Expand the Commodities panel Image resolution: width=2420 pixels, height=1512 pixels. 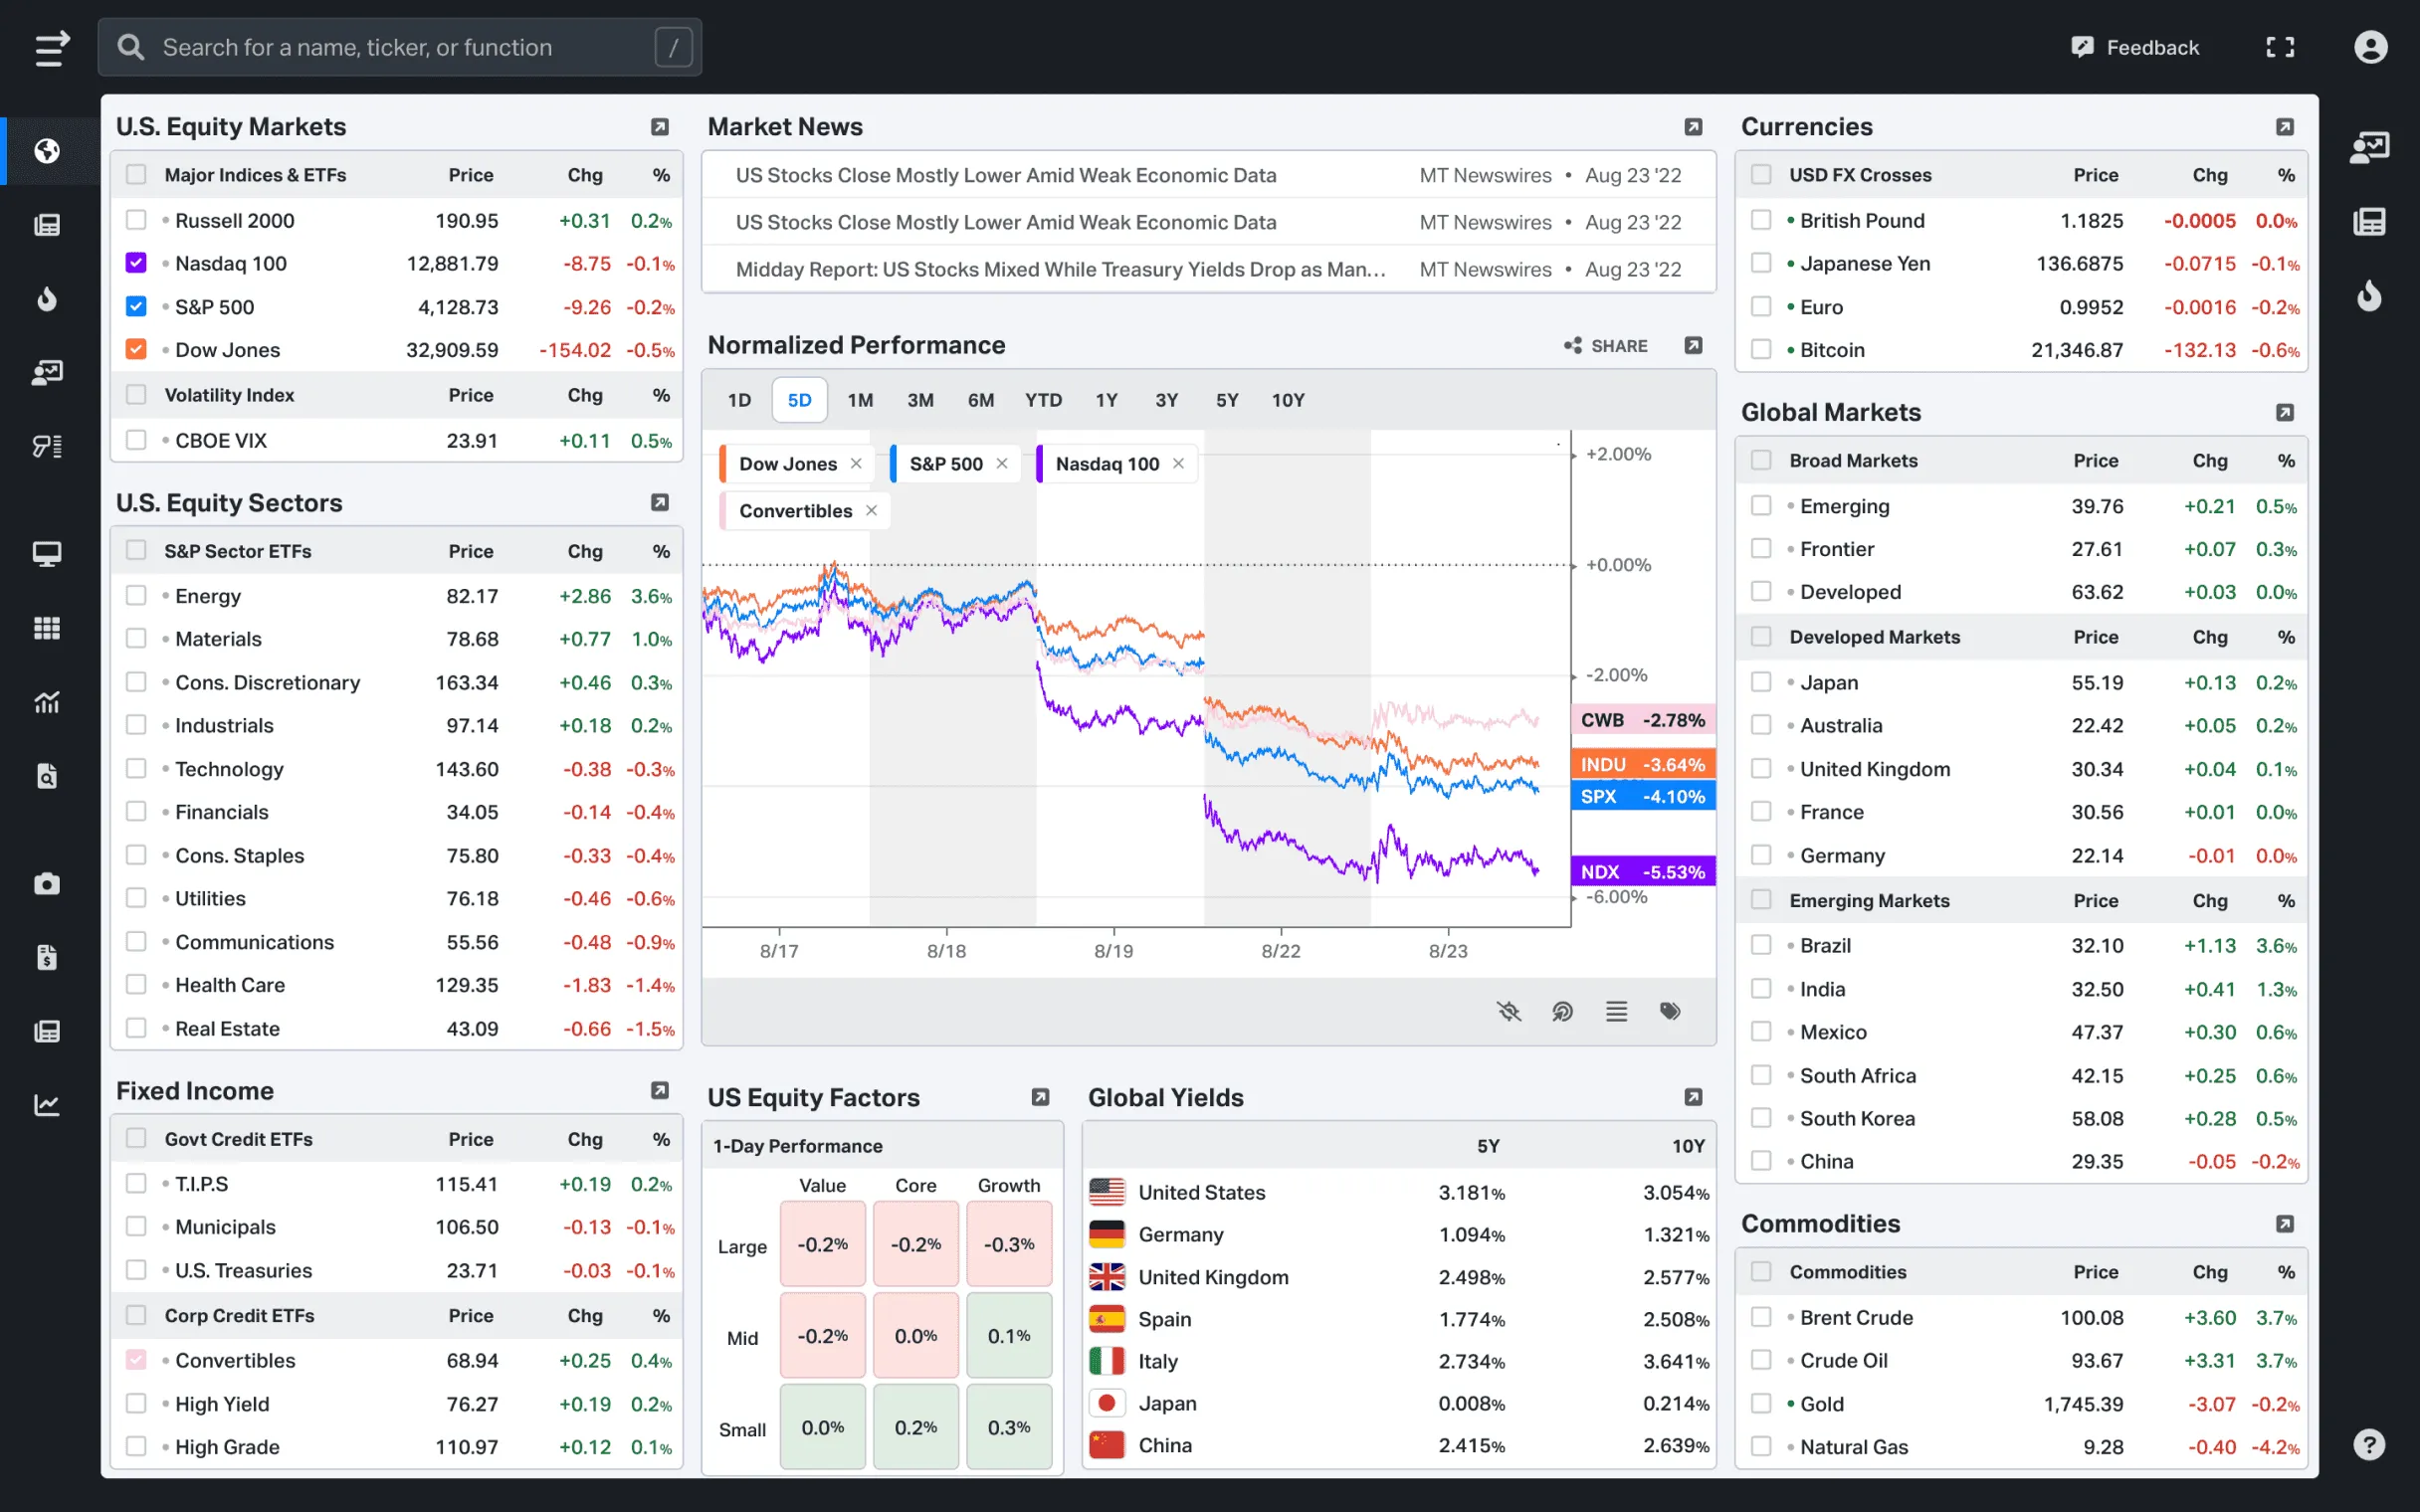(2285, 1224)
